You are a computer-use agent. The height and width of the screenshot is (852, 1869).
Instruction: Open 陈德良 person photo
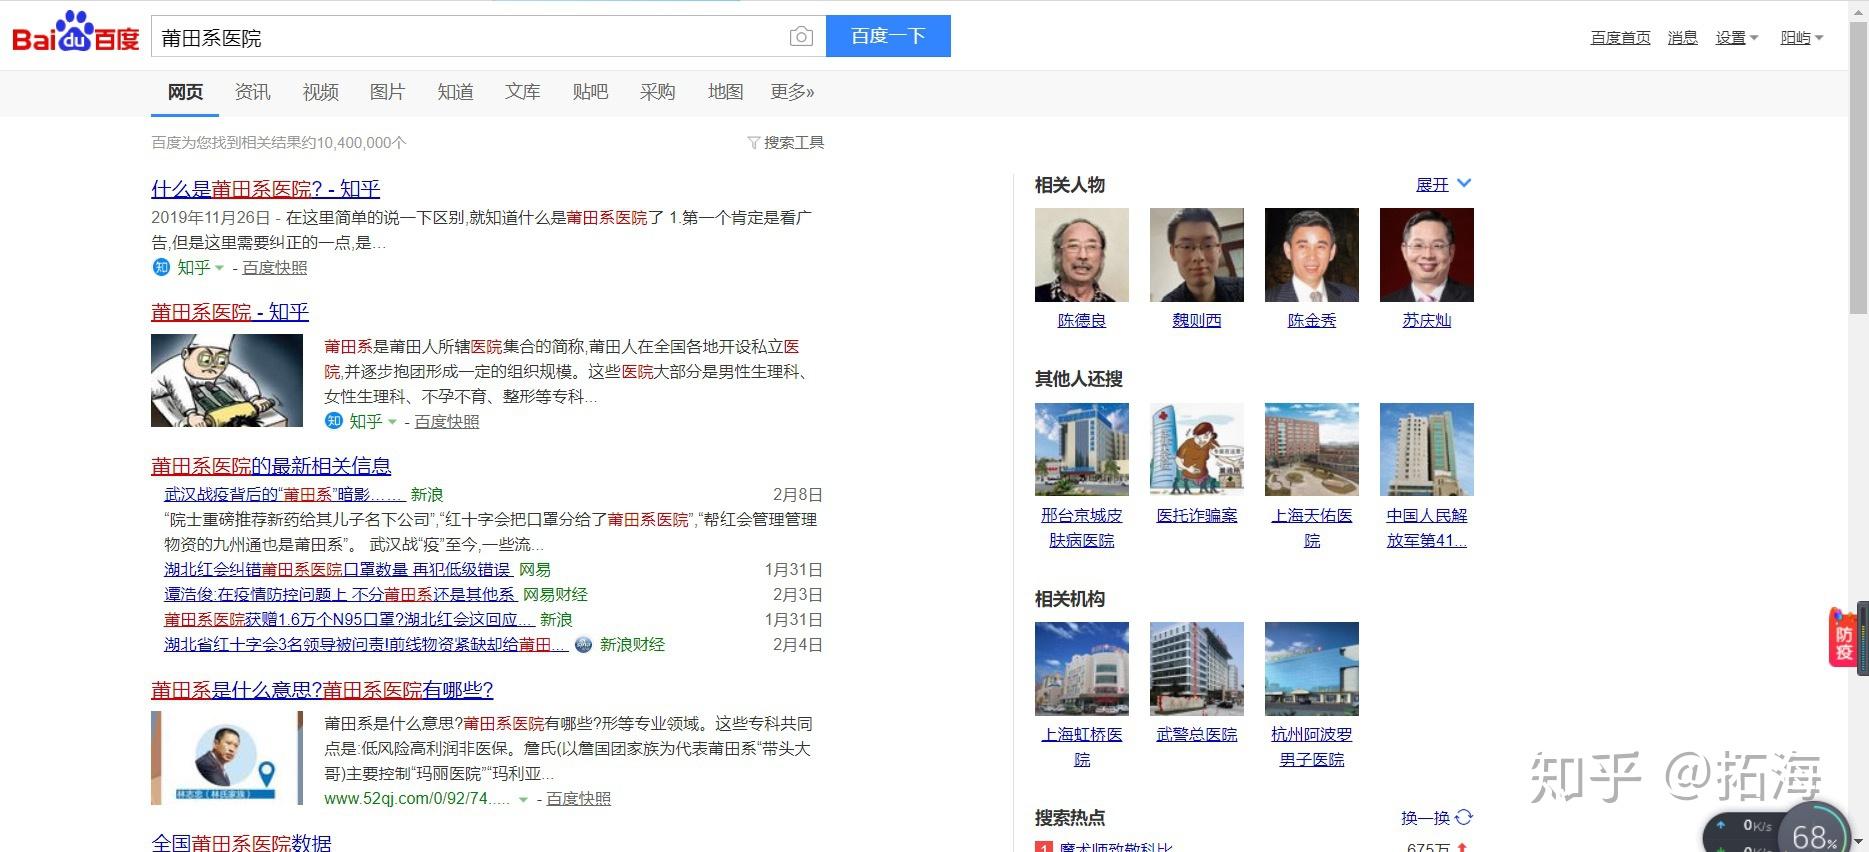[x=1082, y=255]
